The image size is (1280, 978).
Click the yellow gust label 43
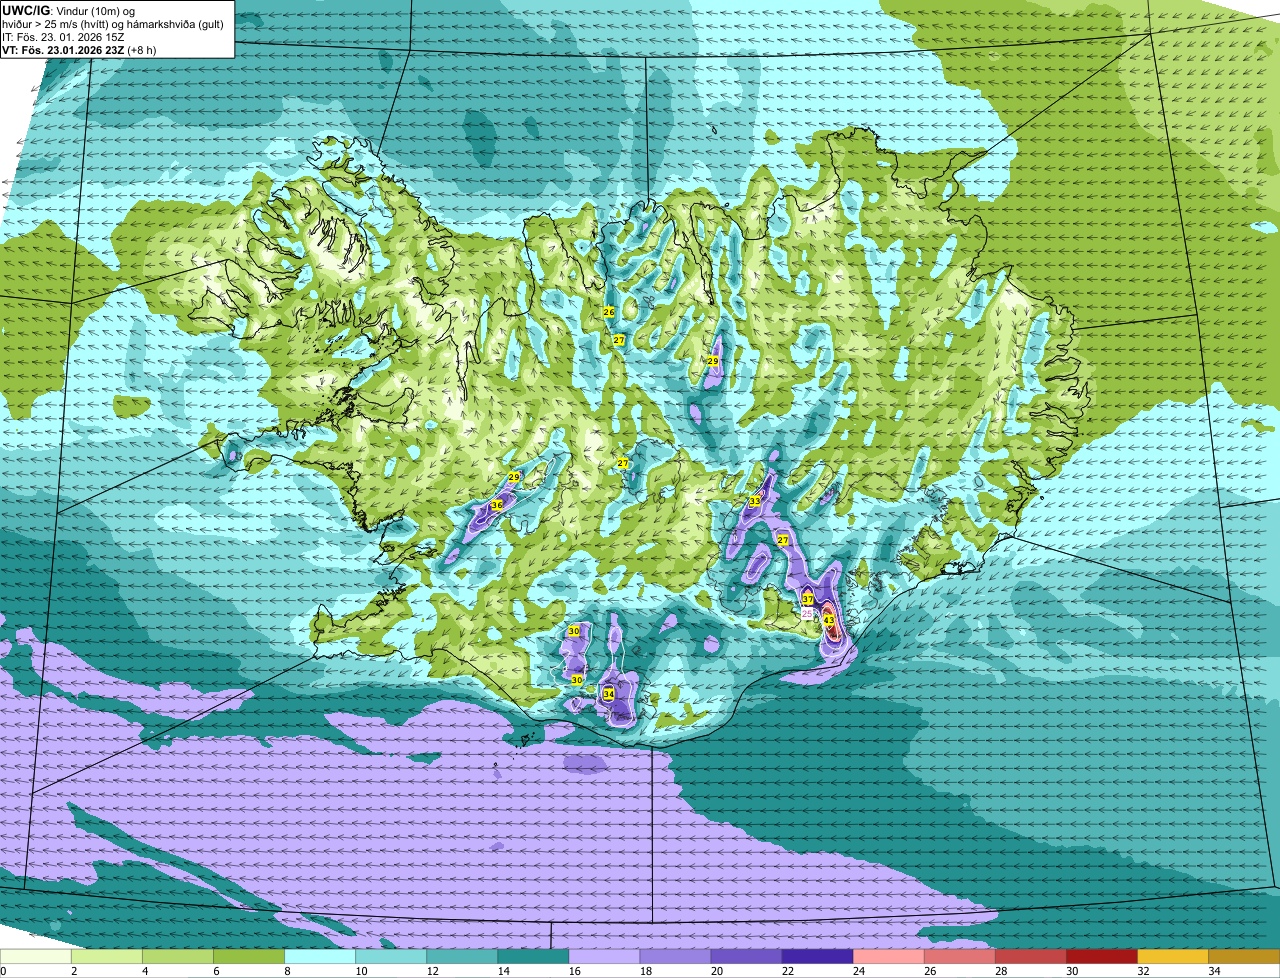coord(829,621)
